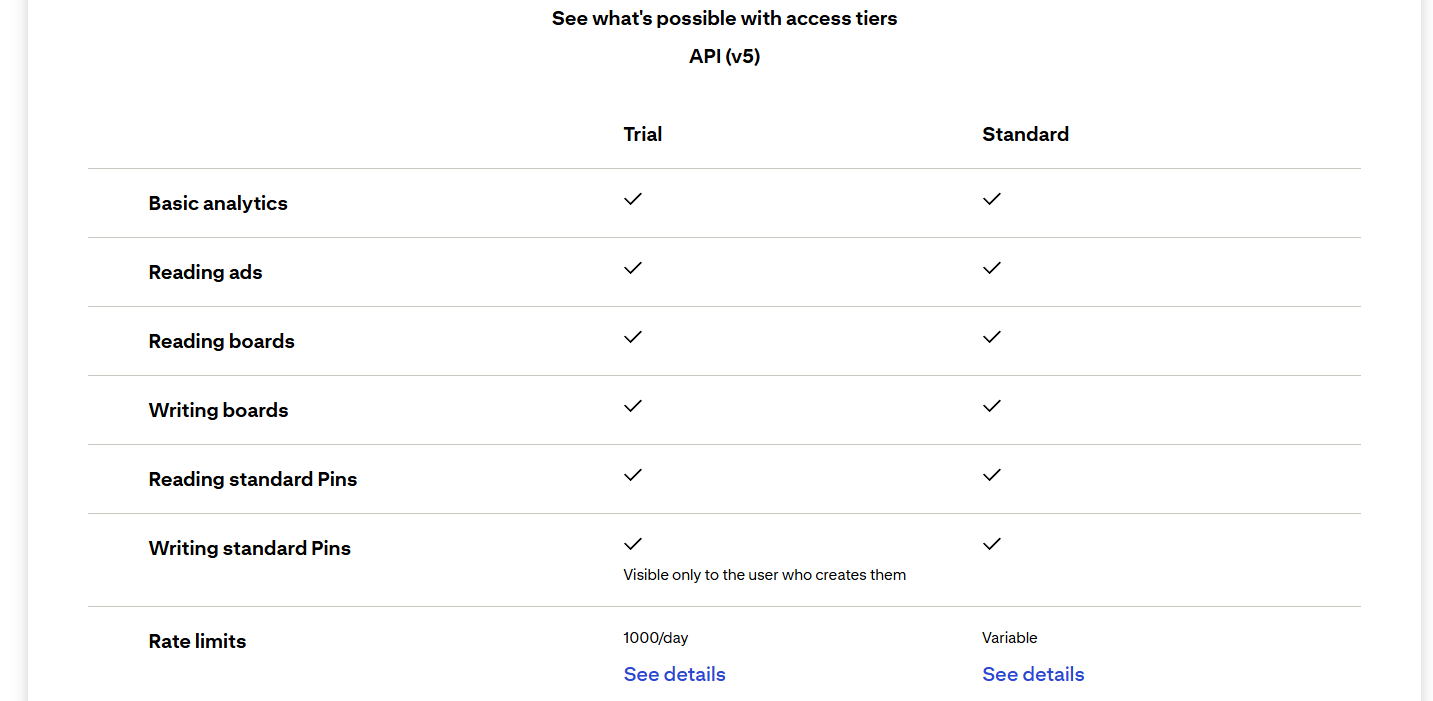Viewport: 1433px width, 701px height.
Task: Select the Standard checkmark for Writing boards
Action: tap(991, 406)
